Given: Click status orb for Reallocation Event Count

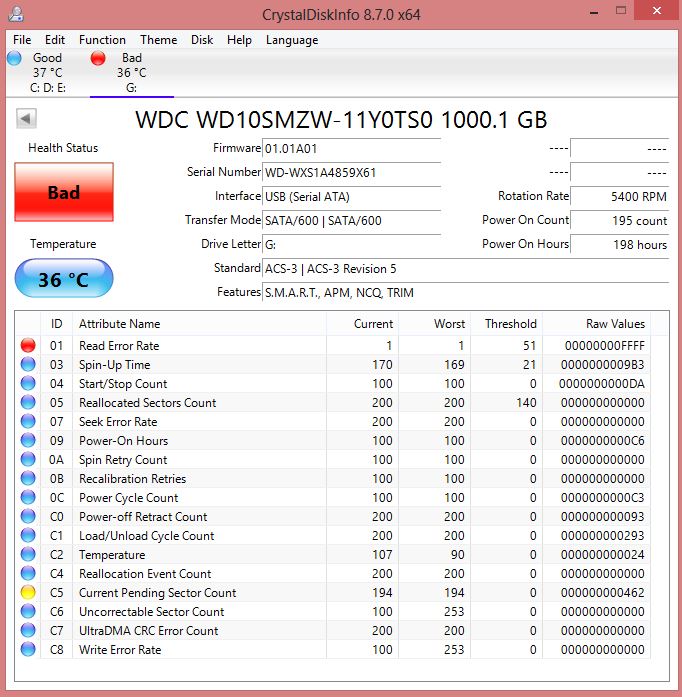Looking at the screenshot, I should click(x=28, y=573).
